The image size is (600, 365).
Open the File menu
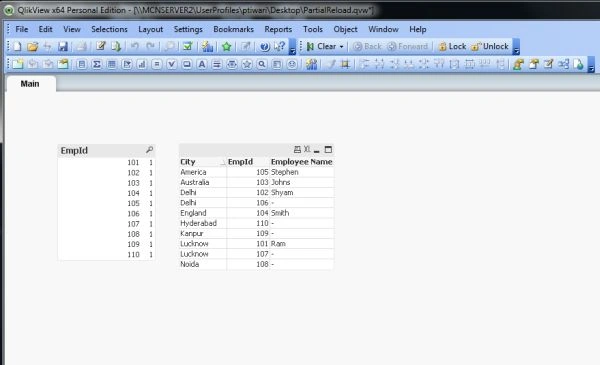click(22, 29)
